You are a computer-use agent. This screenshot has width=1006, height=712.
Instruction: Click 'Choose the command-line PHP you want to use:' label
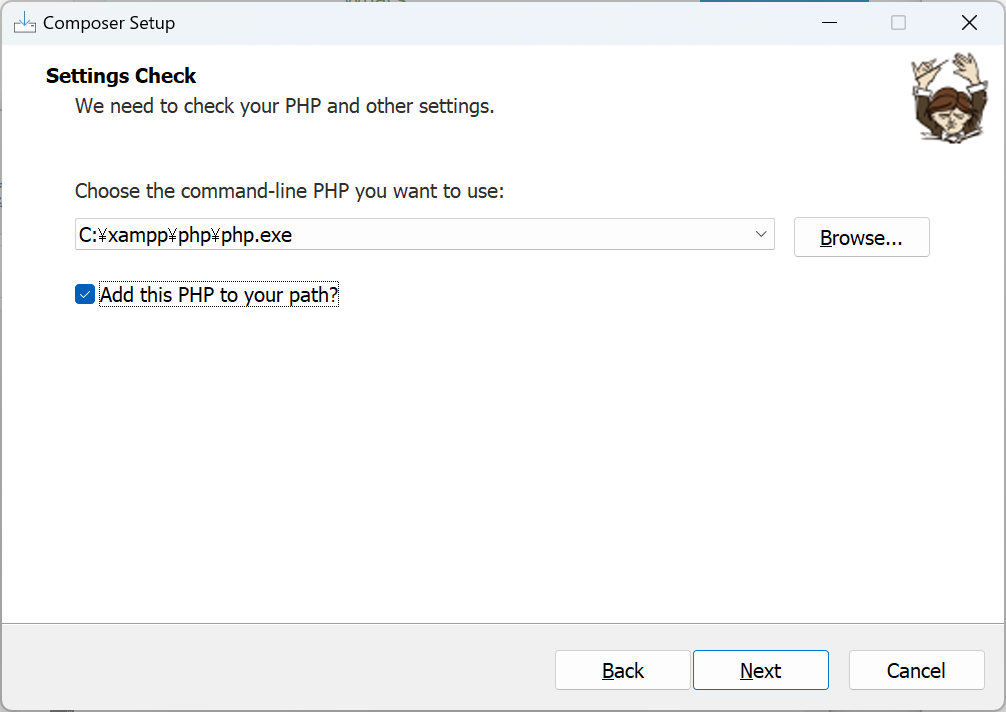coord(289,191)
